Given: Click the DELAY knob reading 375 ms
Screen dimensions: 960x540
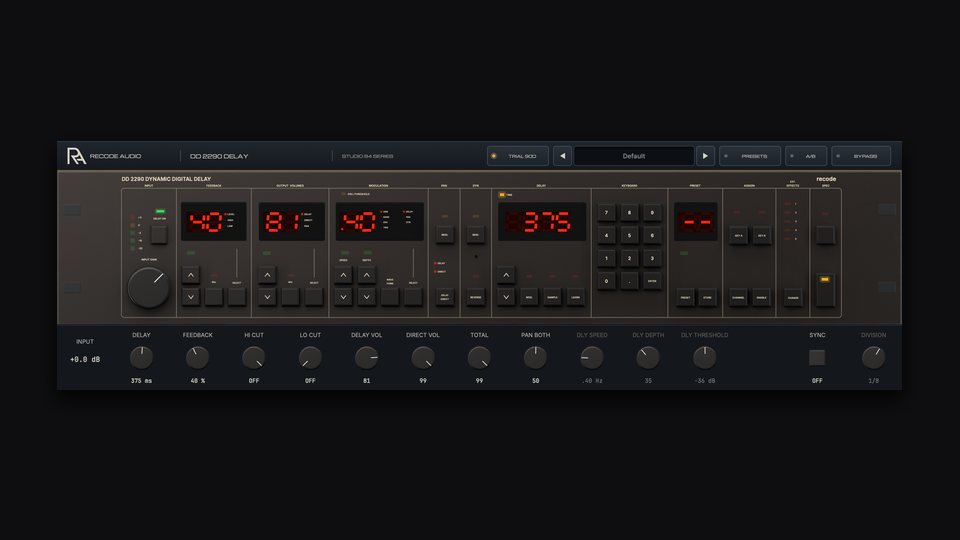Looking at the screenshot, I should pyautogui.click(x=141, y=358).
